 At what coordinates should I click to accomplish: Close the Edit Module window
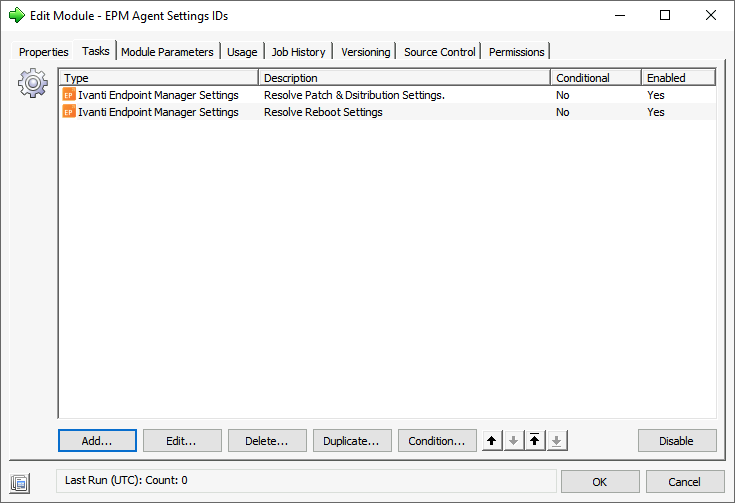(711, 15)
